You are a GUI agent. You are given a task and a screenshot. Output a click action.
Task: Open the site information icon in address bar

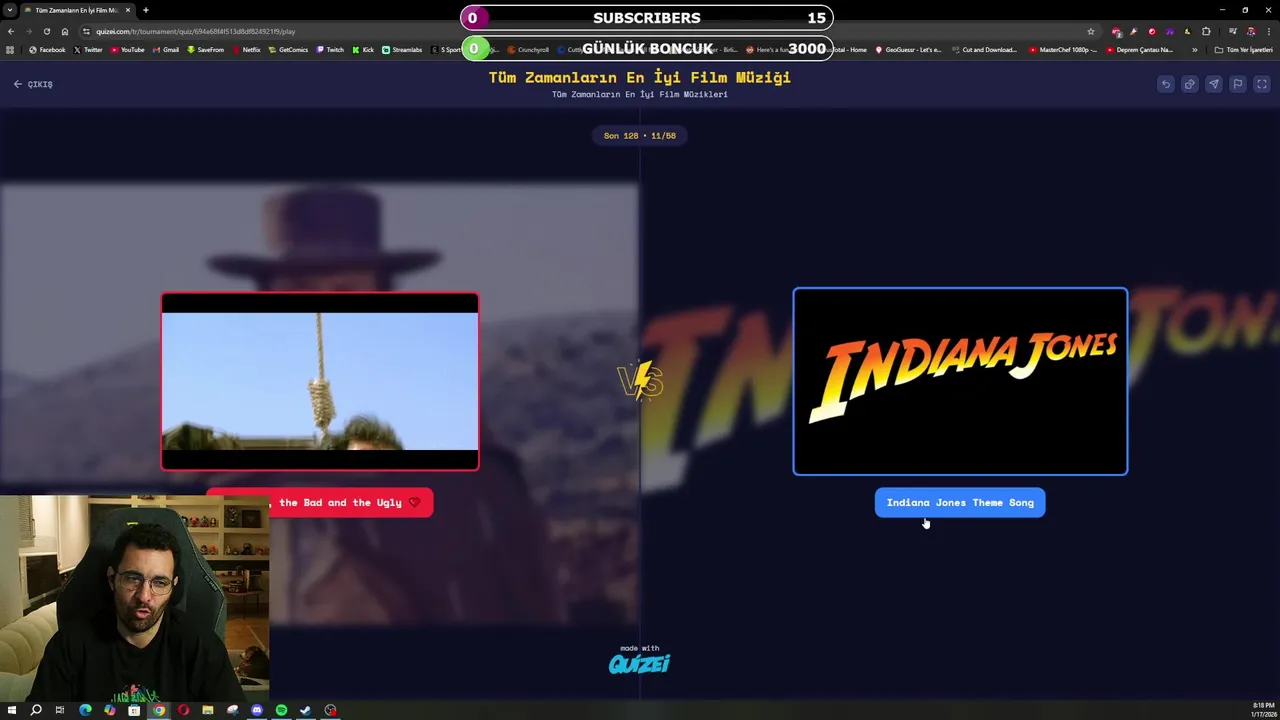[x=86, y=31]
